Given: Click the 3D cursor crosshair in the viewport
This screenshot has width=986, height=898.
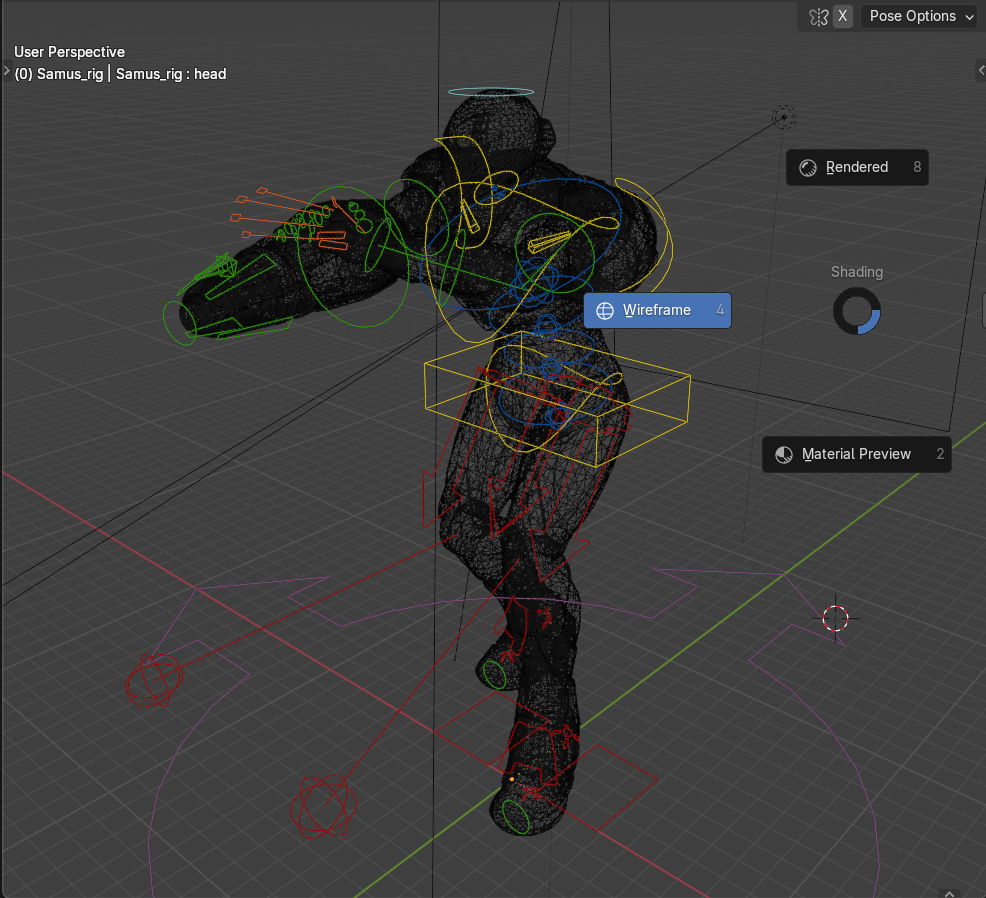Looking at the screenshot, I should click(835, 618).
